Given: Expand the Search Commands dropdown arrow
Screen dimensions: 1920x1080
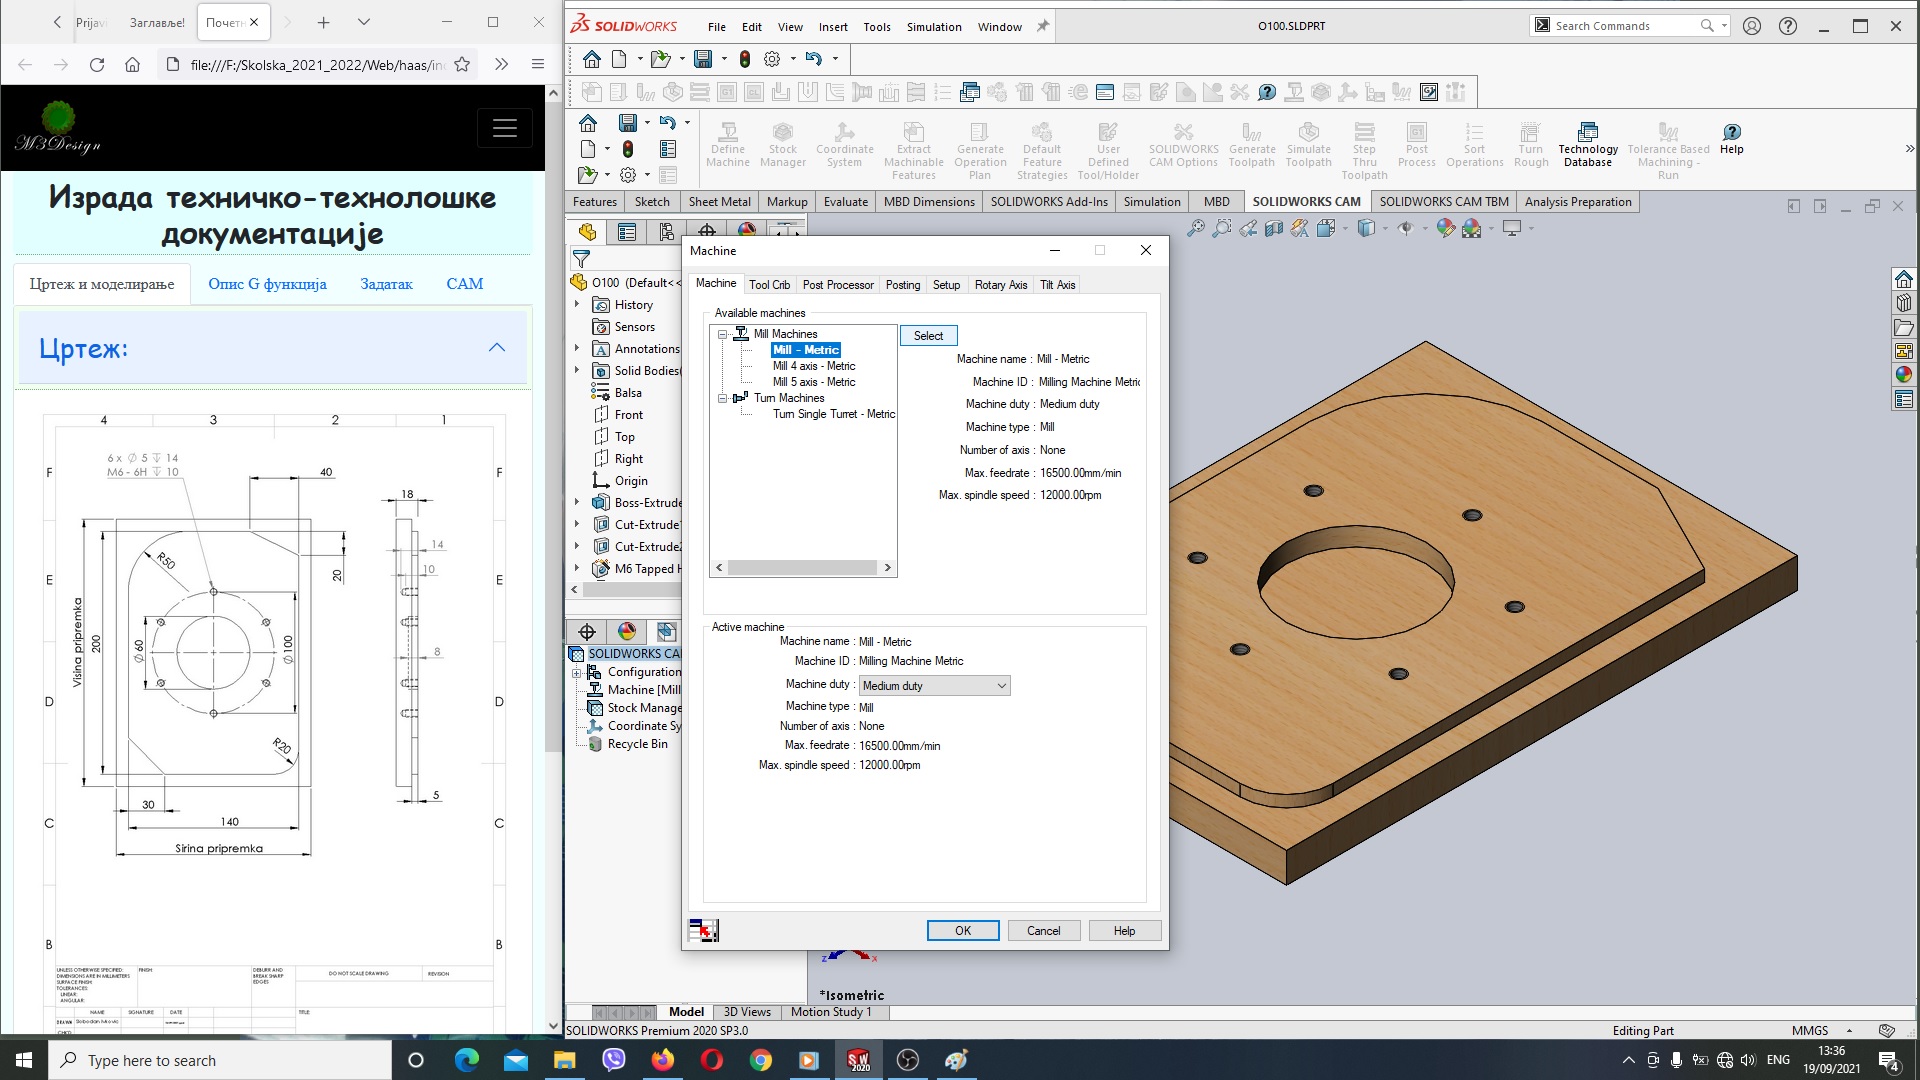Looking at the screenshot, I should [1725, 26].
